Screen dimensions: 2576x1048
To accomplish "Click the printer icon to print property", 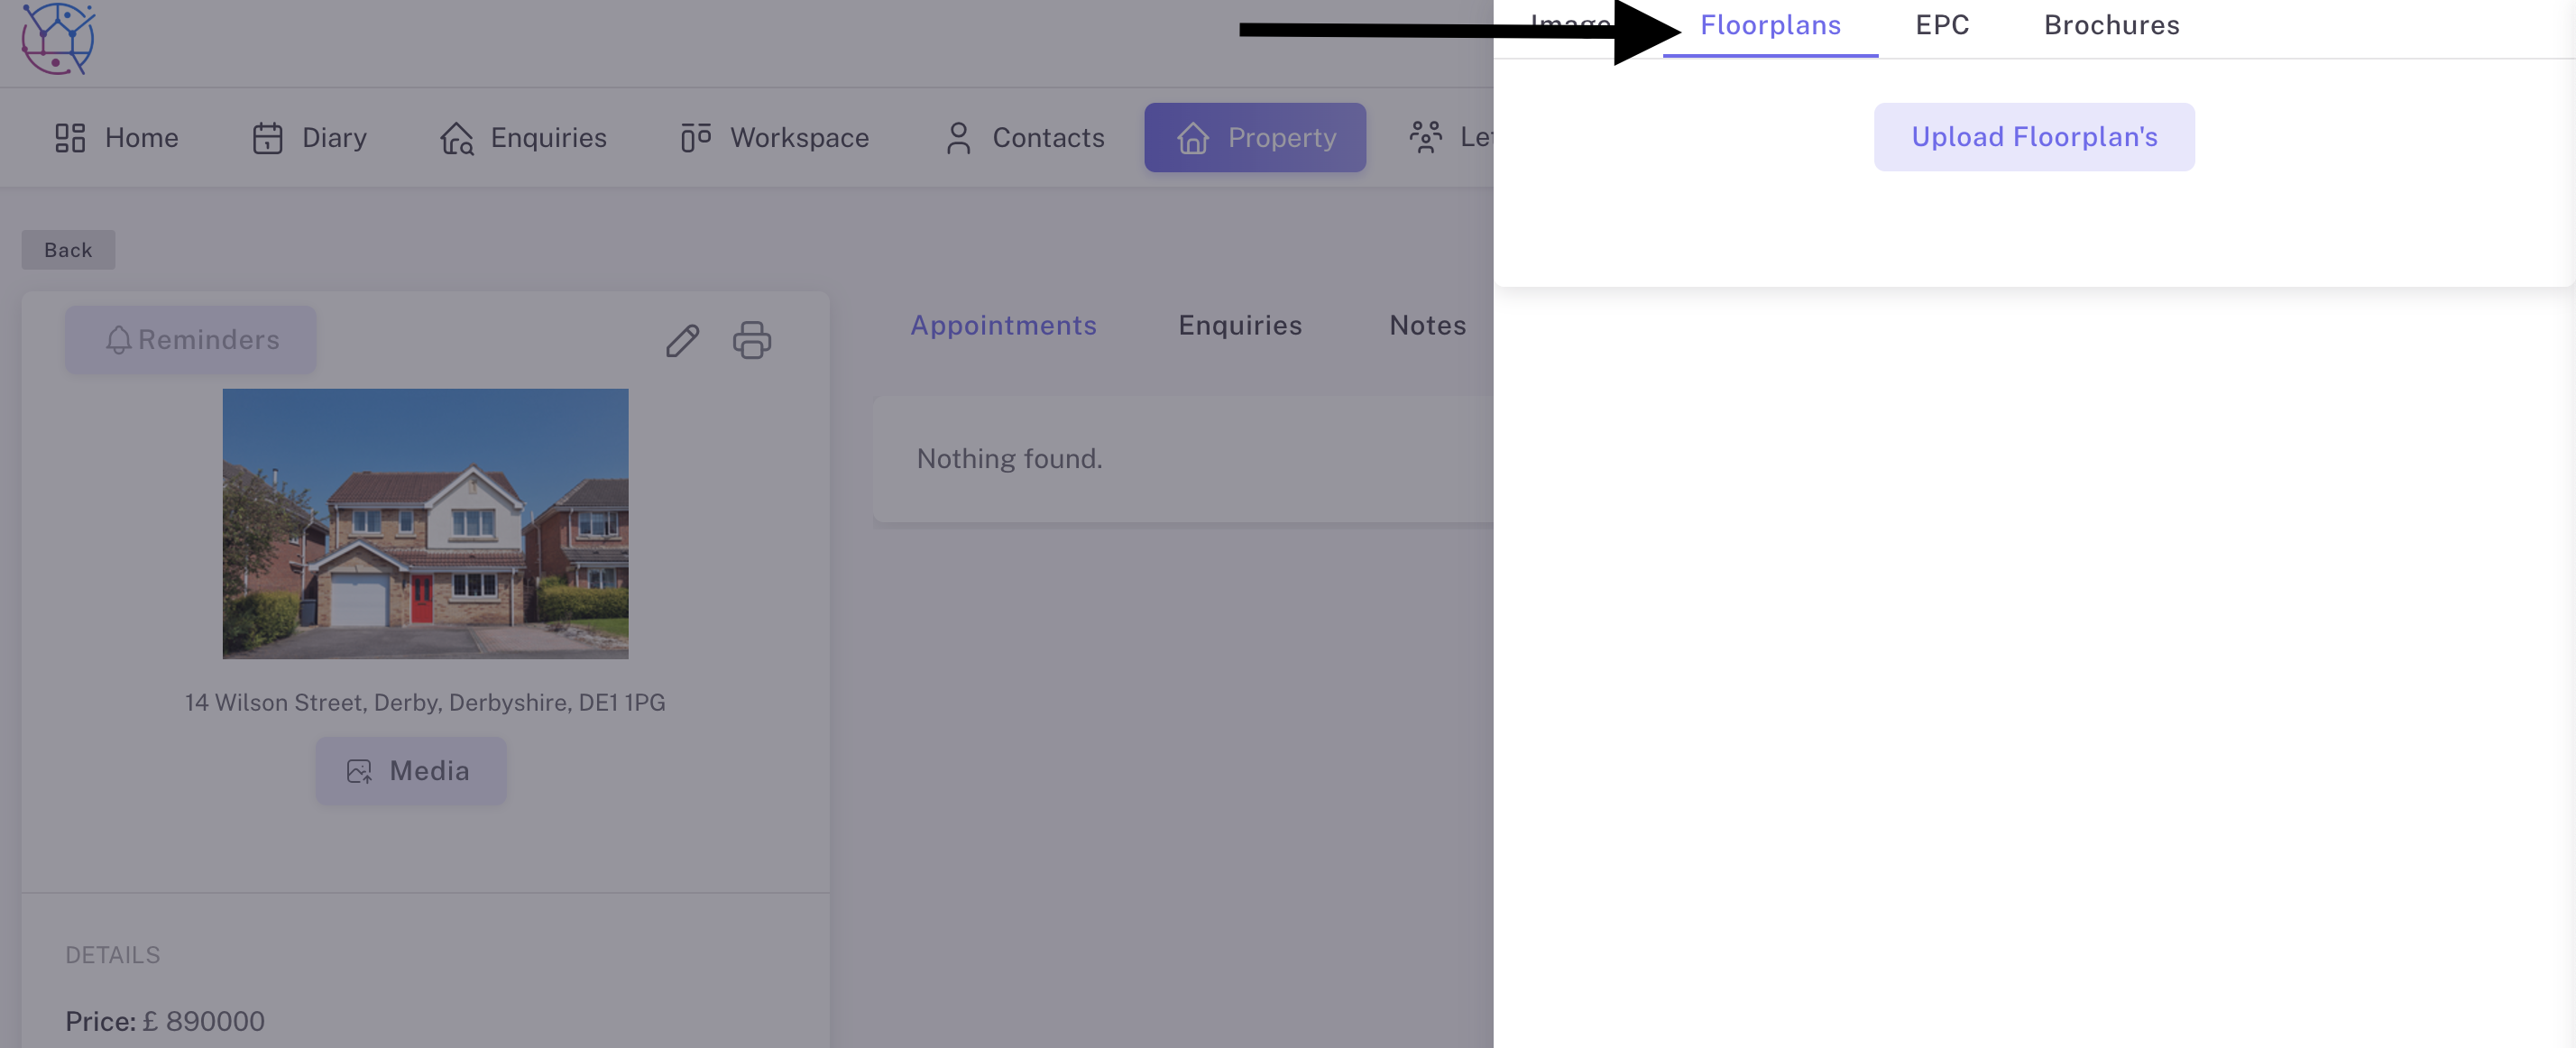I will [x=751, y=341].
